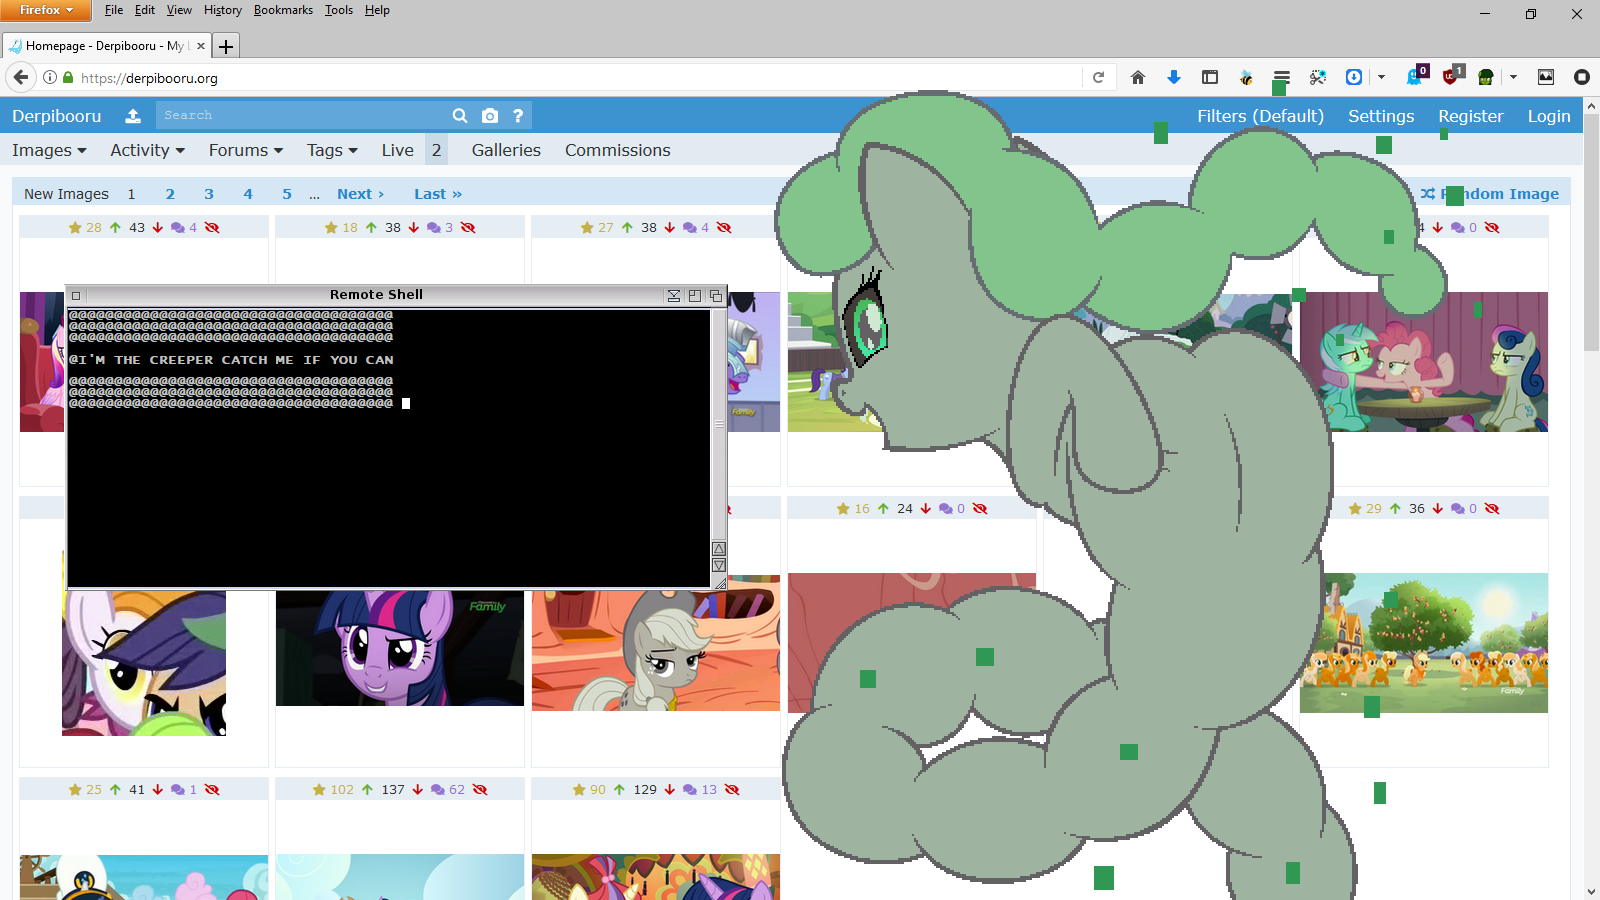
Task: Open the blue downloads arrow in the toolbar
Action: point(1174,77)
